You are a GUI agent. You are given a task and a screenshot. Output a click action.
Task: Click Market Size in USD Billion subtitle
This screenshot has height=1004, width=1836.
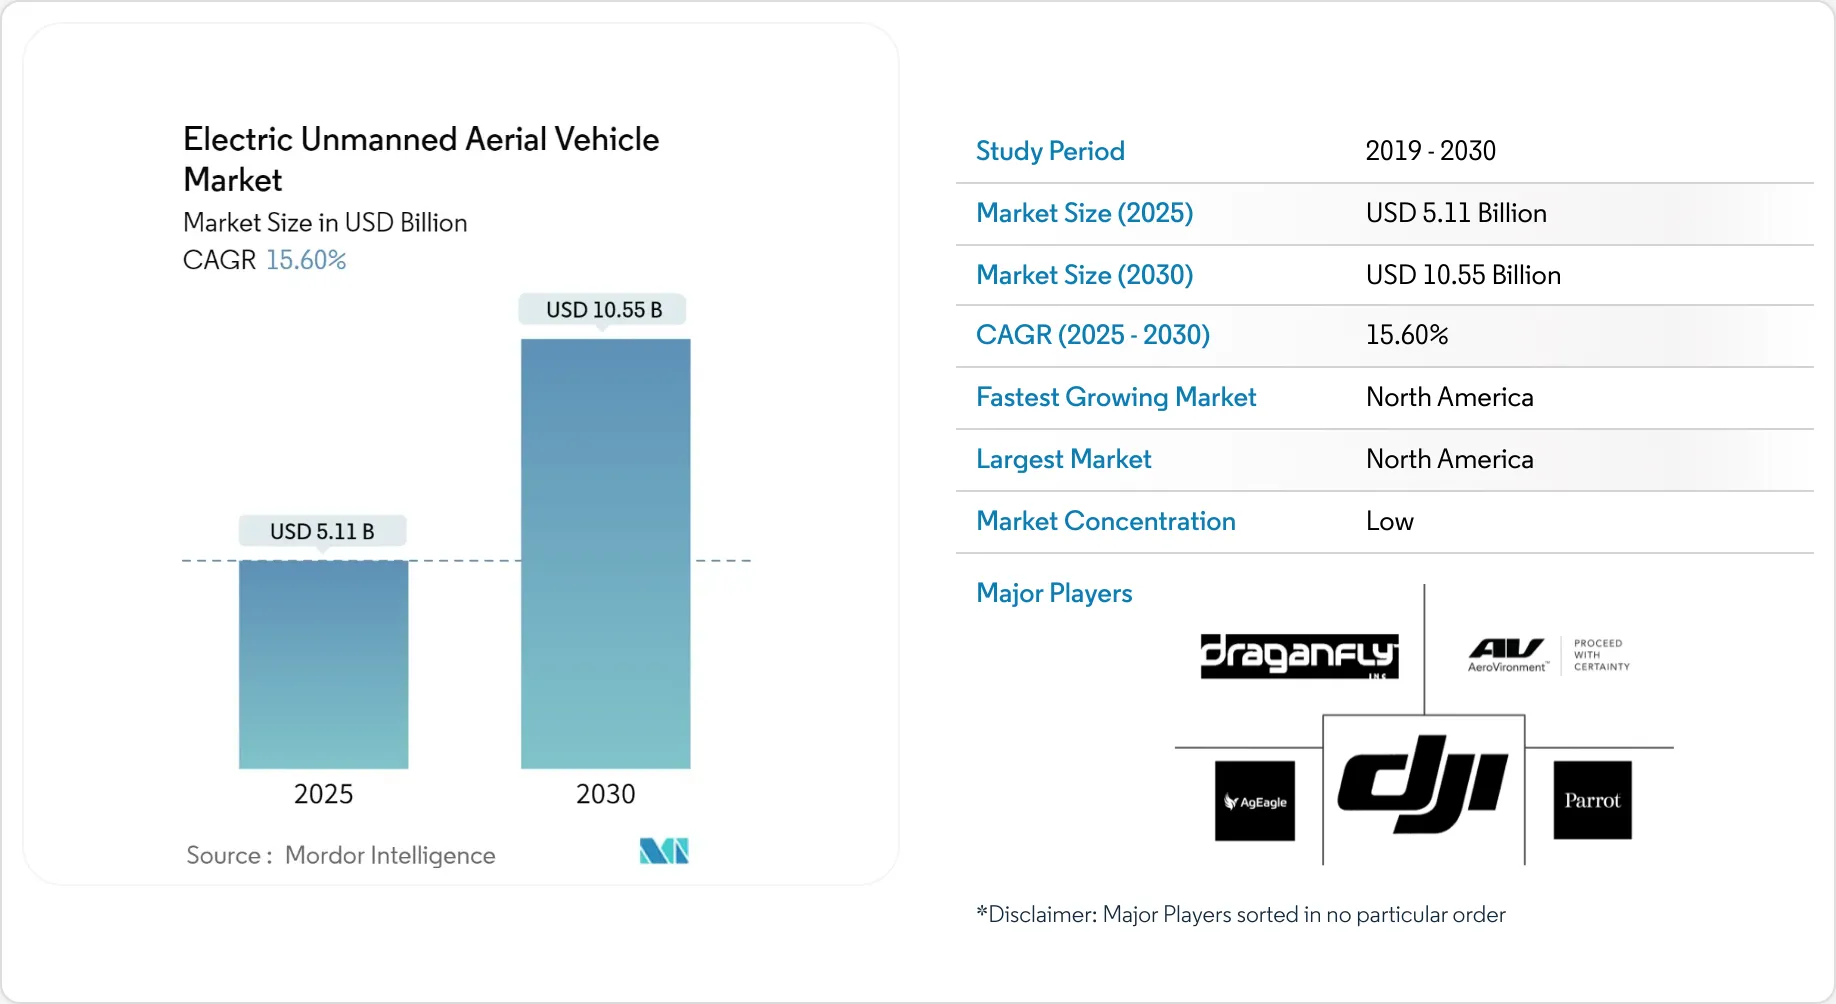click(325, 222)
